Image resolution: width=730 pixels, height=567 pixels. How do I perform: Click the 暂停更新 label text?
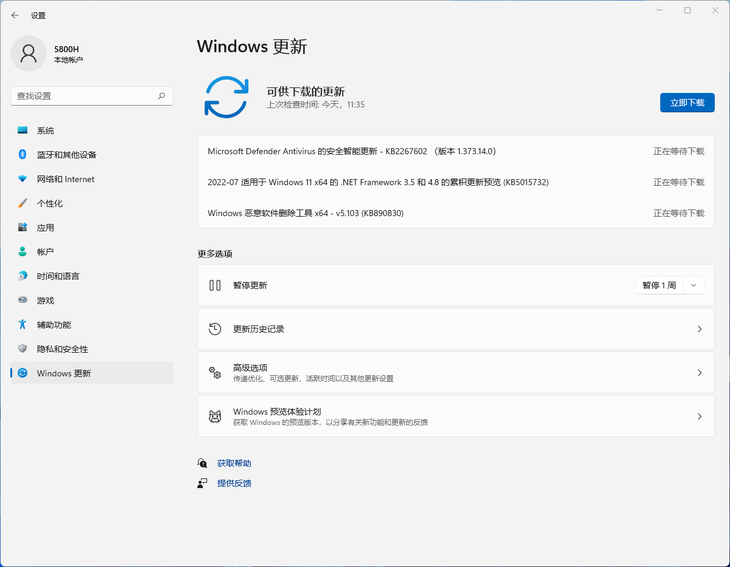[x=250, y=285]
